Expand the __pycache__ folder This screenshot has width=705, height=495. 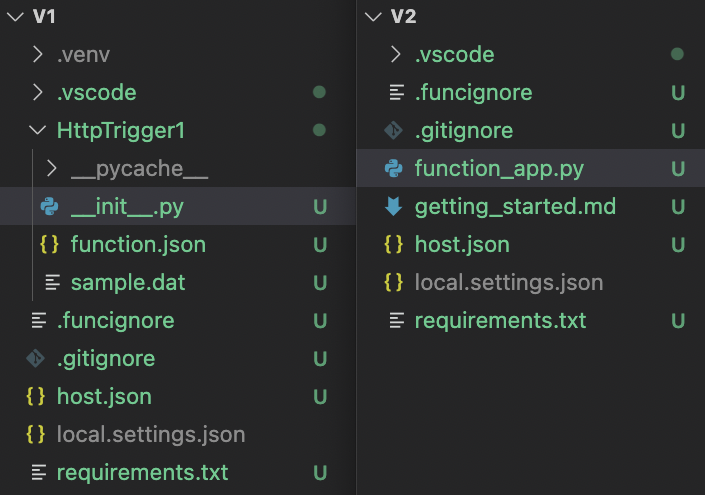(53, 169)
